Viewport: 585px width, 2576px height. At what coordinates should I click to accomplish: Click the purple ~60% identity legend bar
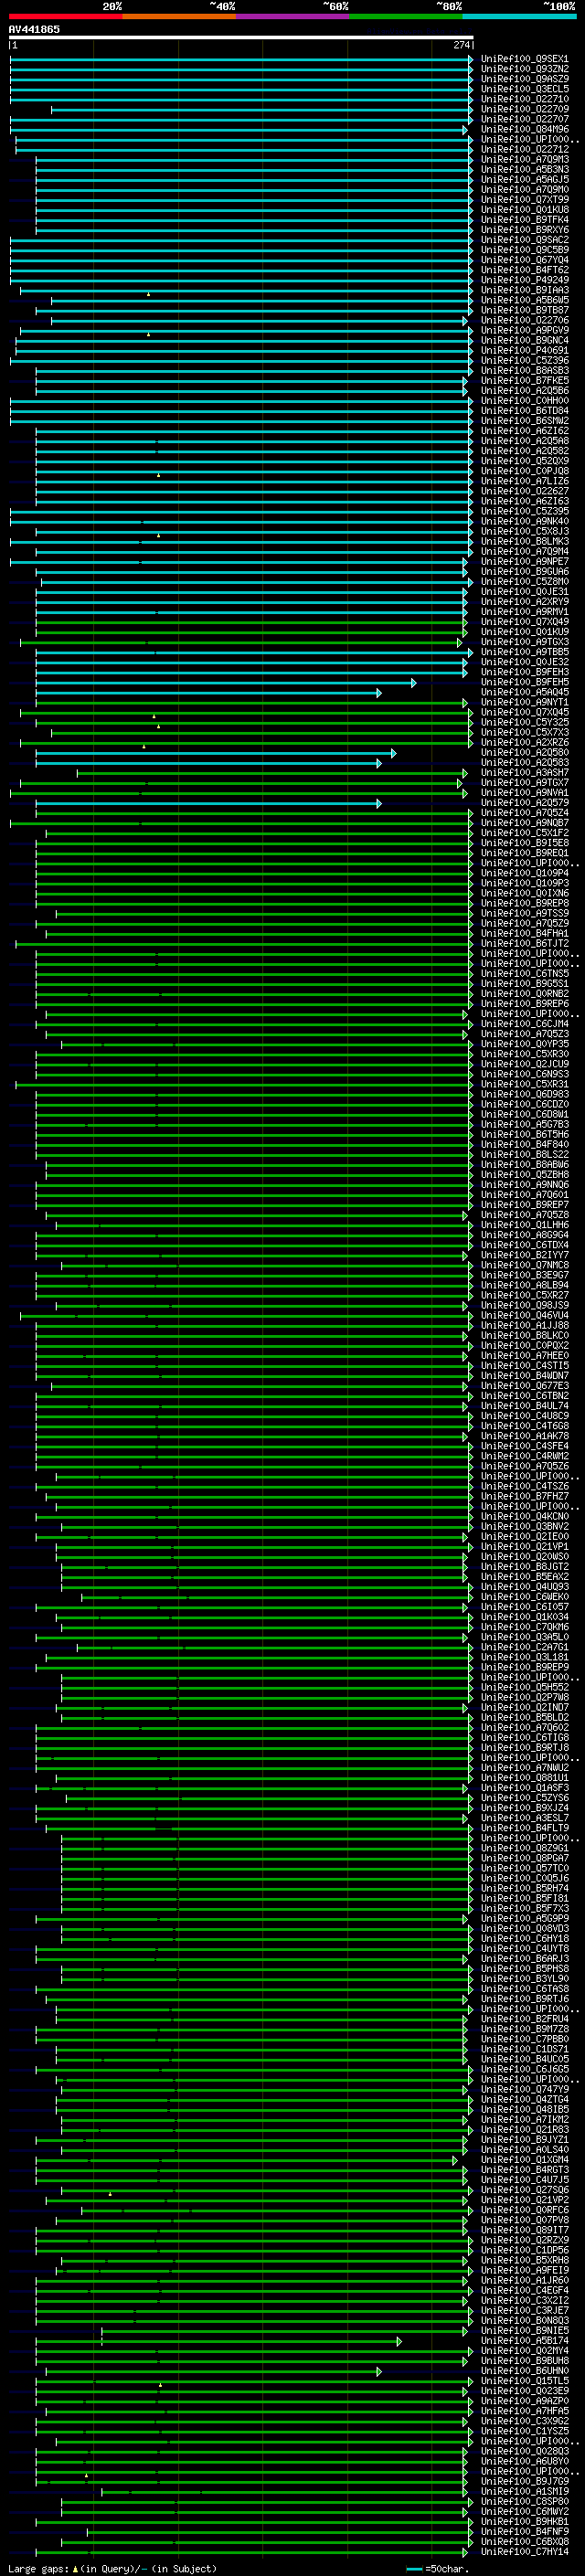click(293, 16)
